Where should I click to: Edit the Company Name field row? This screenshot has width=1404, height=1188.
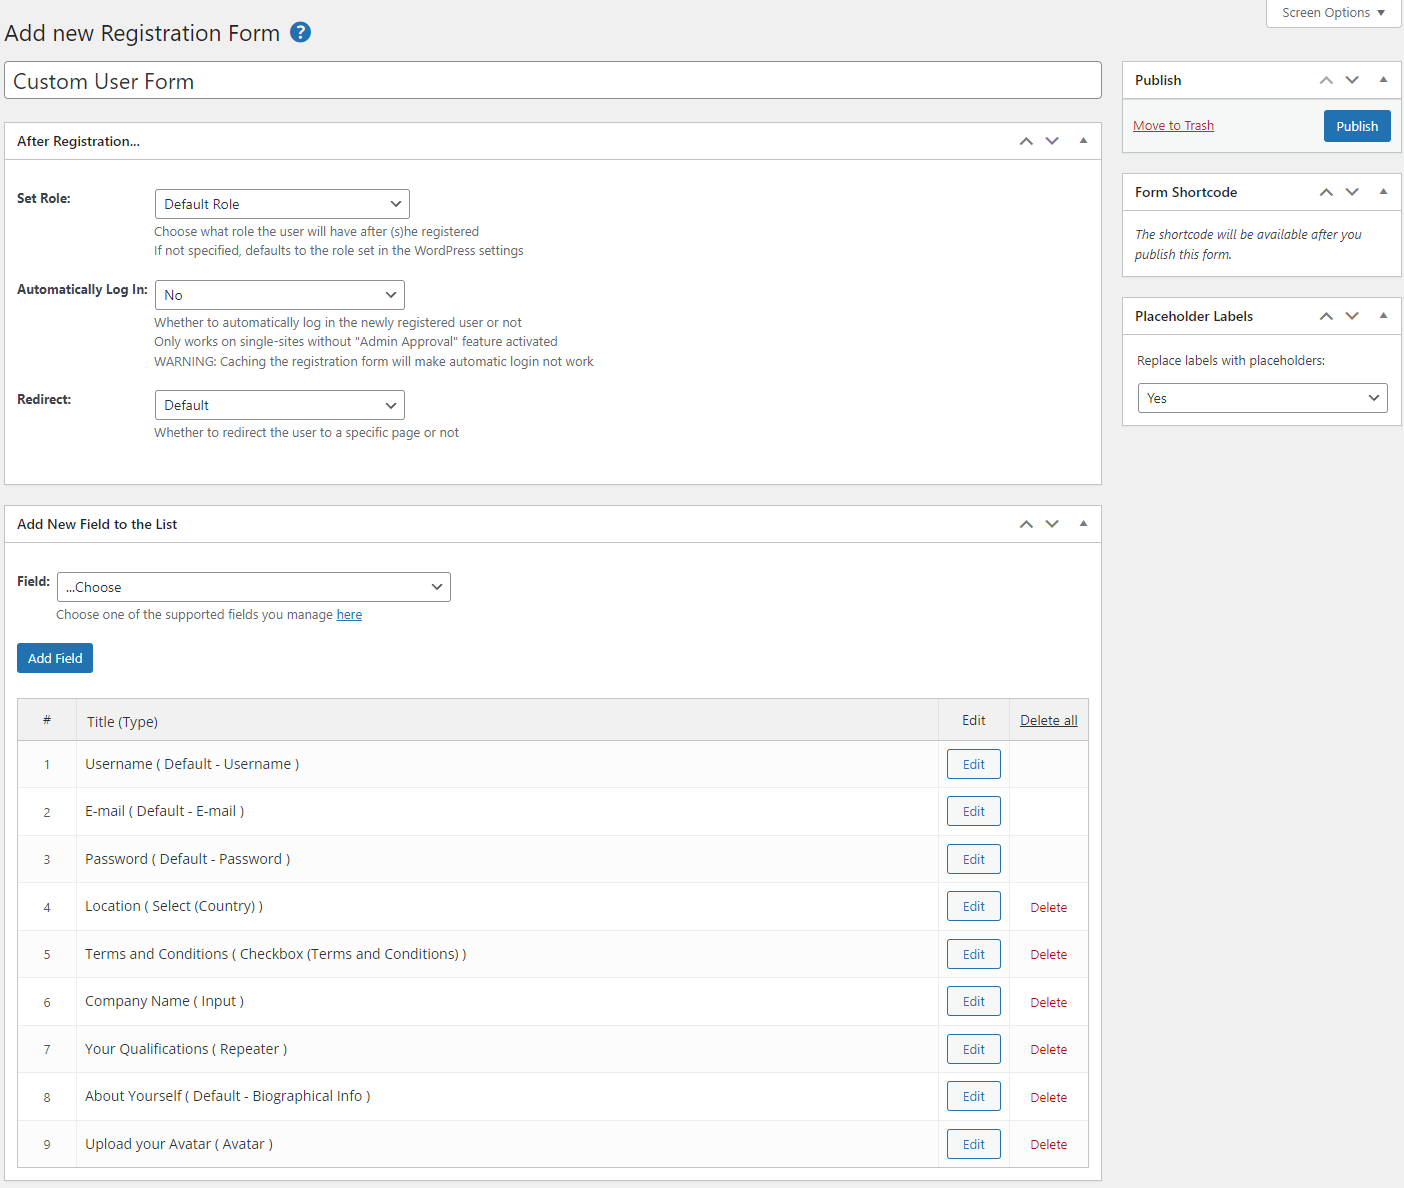pos(974,1001)
